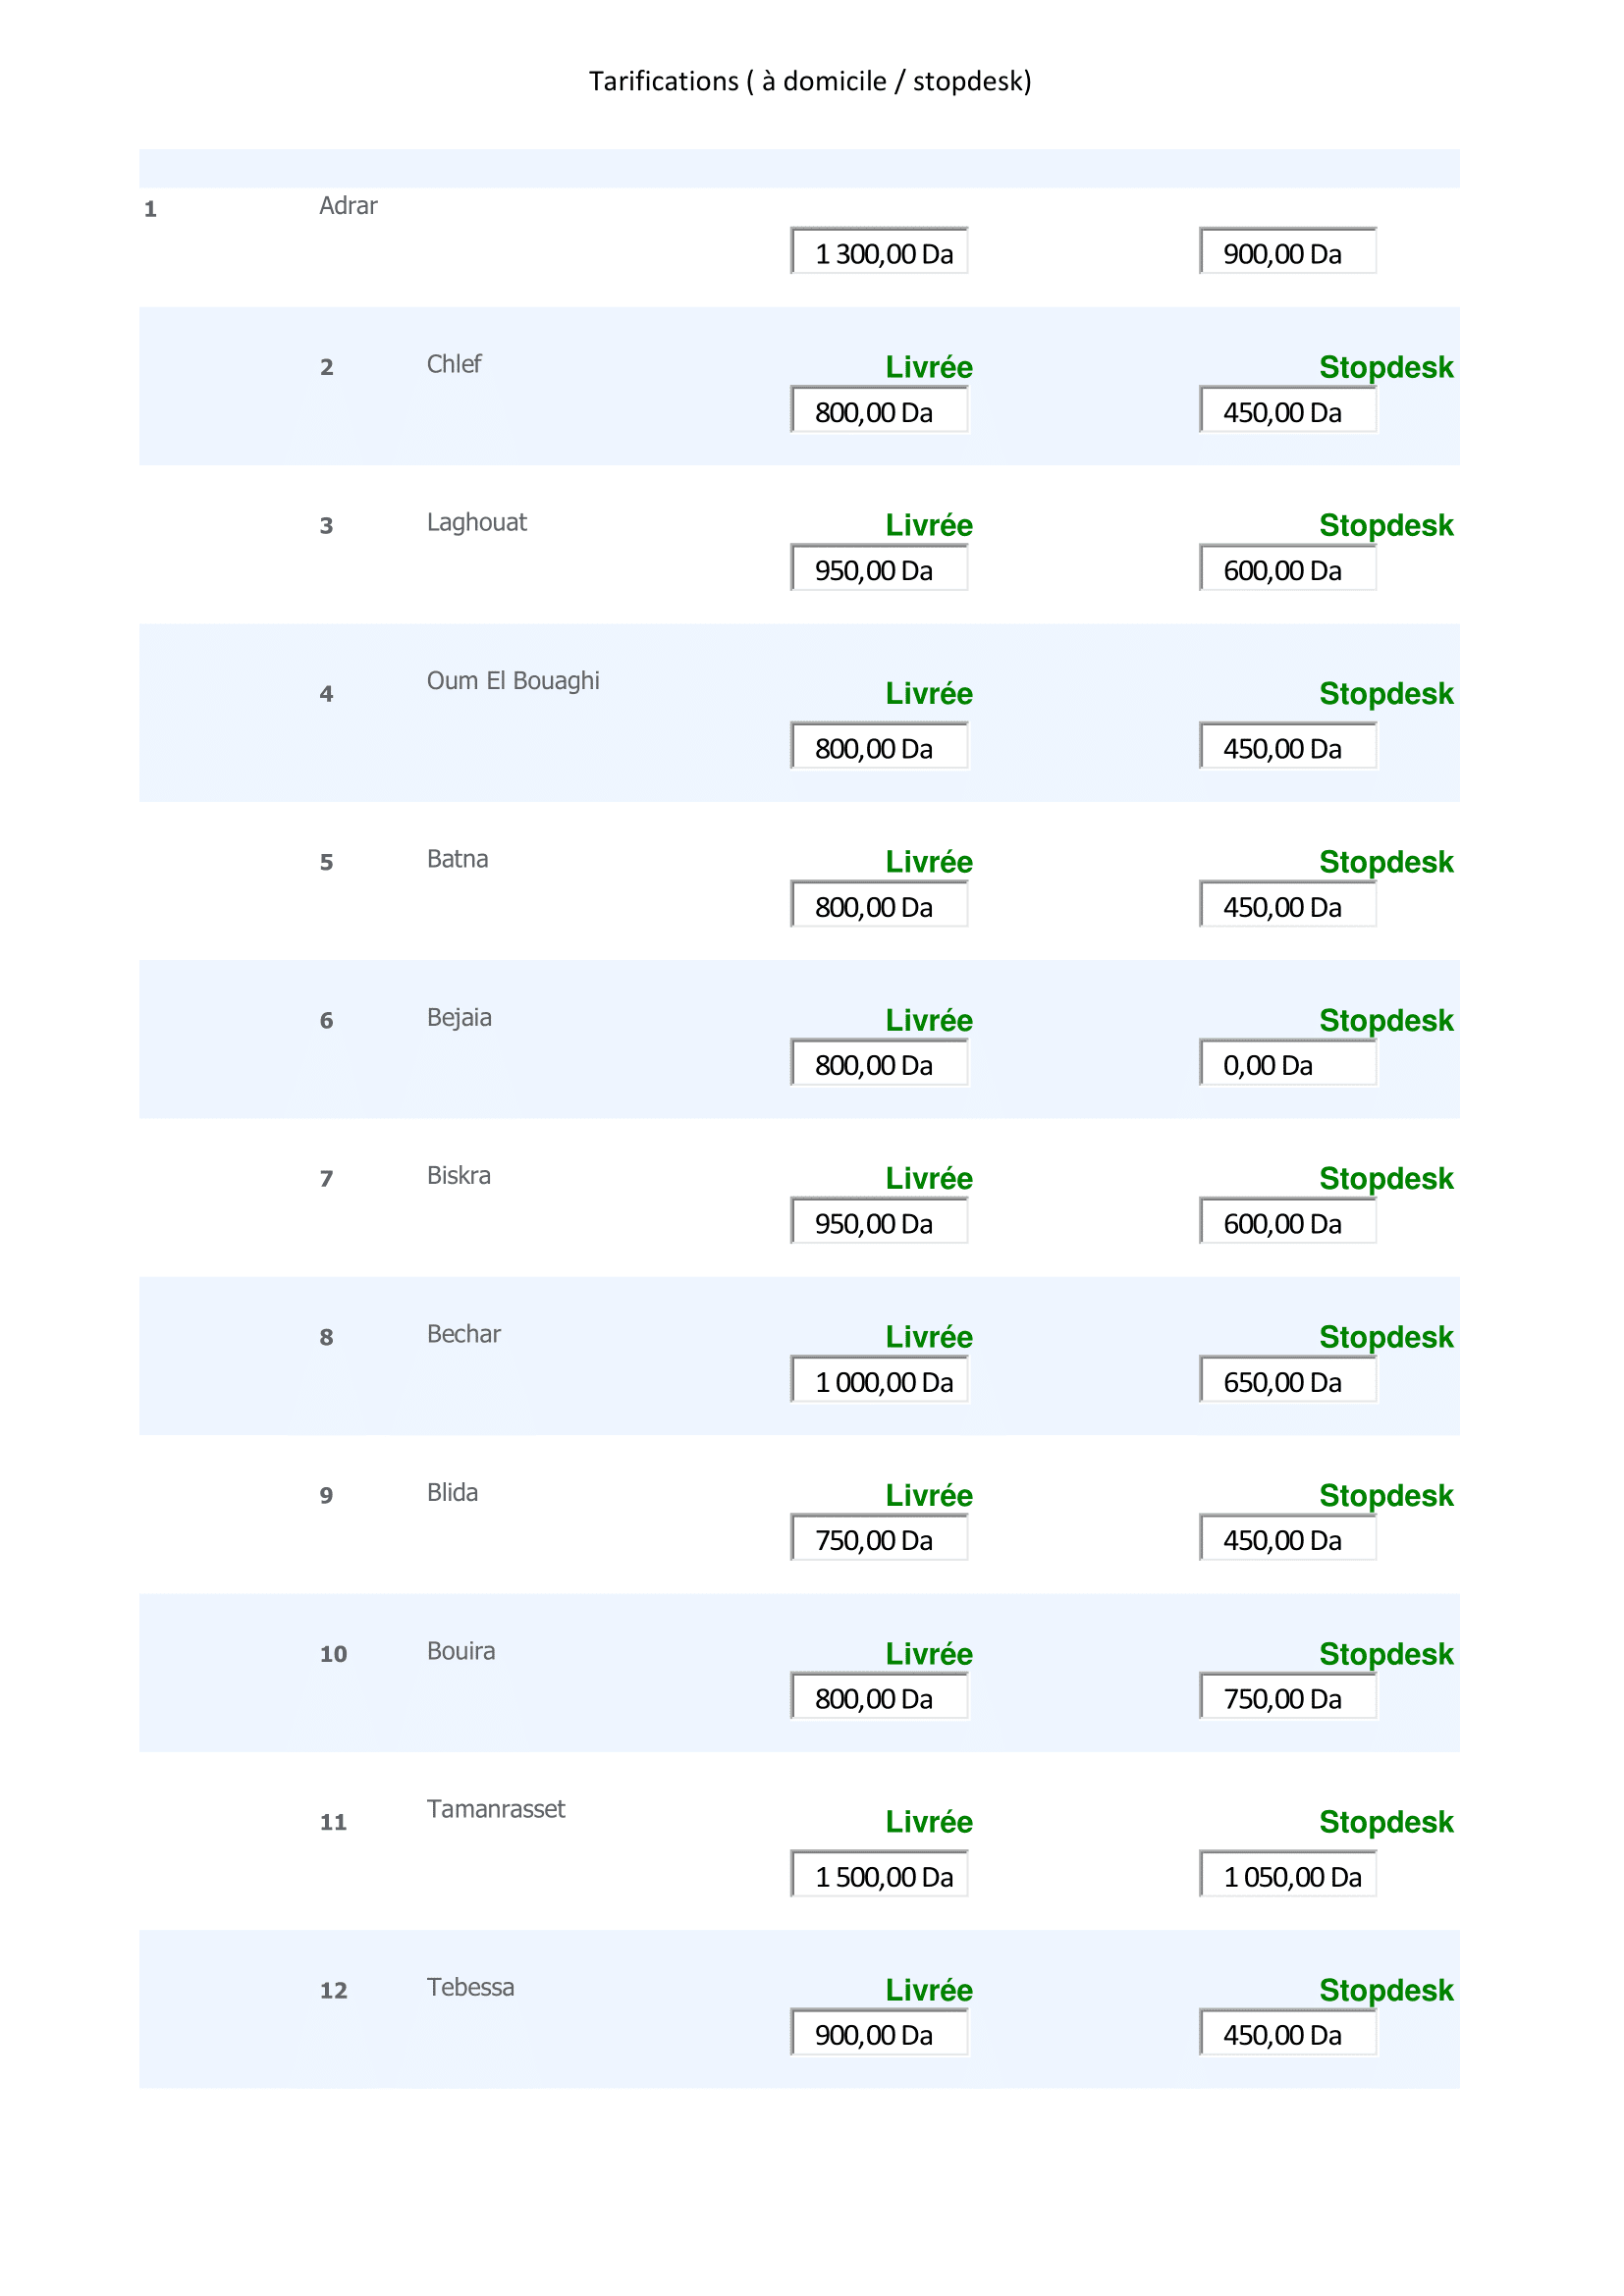Select Bouira stopdesk 750,00 Da field

point(1287,1696)
